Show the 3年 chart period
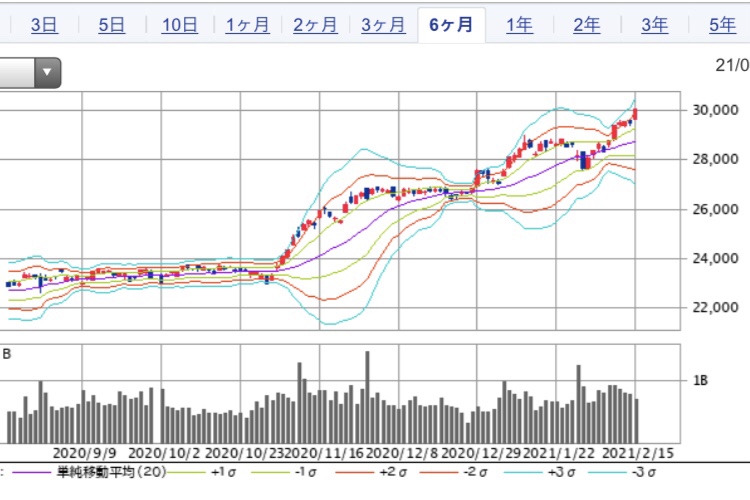The image size is (750, 500). (x=654, y=24)
